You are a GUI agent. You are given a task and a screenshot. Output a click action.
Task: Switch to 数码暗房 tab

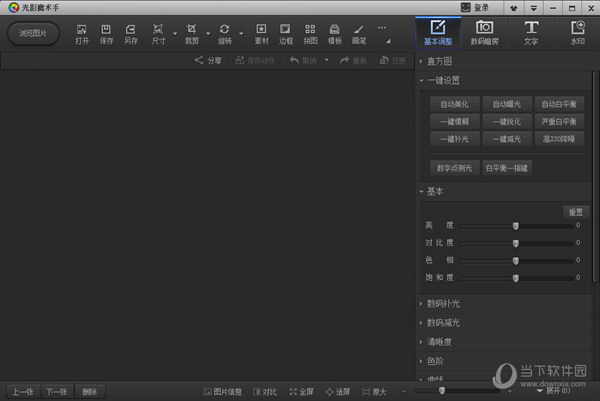(484, 33)
